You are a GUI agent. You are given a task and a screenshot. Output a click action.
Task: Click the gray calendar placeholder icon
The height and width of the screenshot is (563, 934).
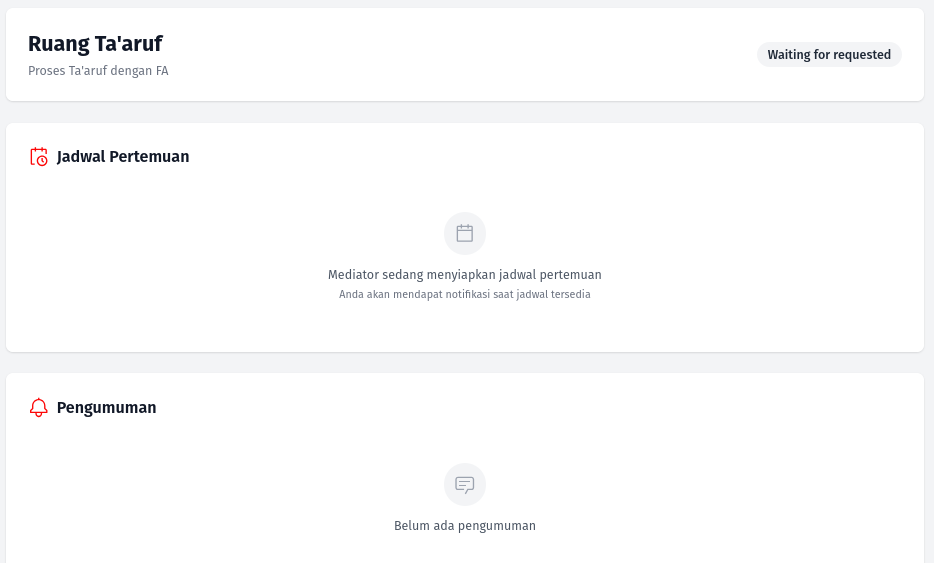[x=465, y=233]
